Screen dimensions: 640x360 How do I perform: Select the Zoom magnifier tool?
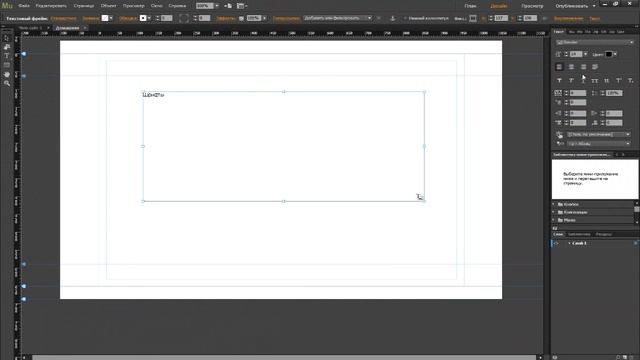point(7,83)
